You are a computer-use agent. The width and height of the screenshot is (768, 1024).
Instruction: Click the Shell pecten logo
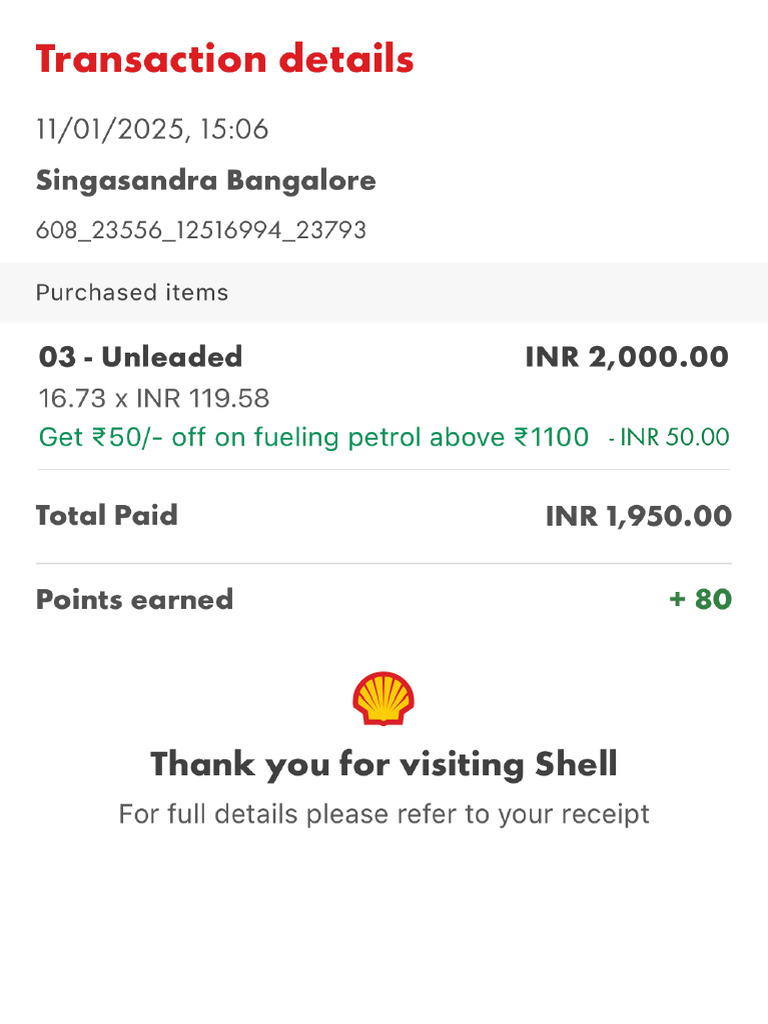383,699
